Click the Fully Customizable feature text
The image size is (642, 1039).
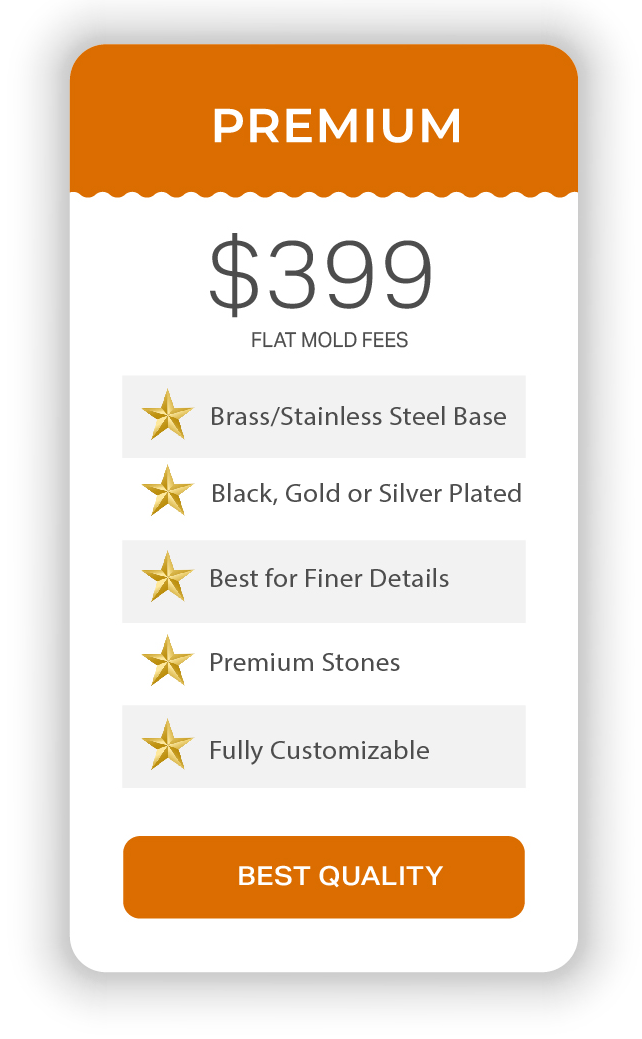319,751
